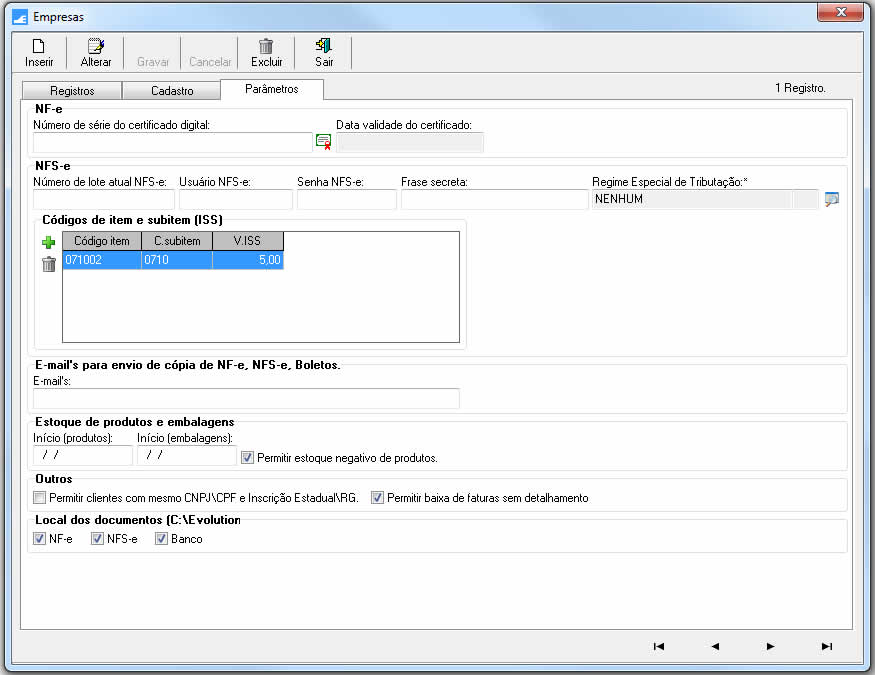Toggle the NFS-e documents checkbox

(x=97, y=539)
